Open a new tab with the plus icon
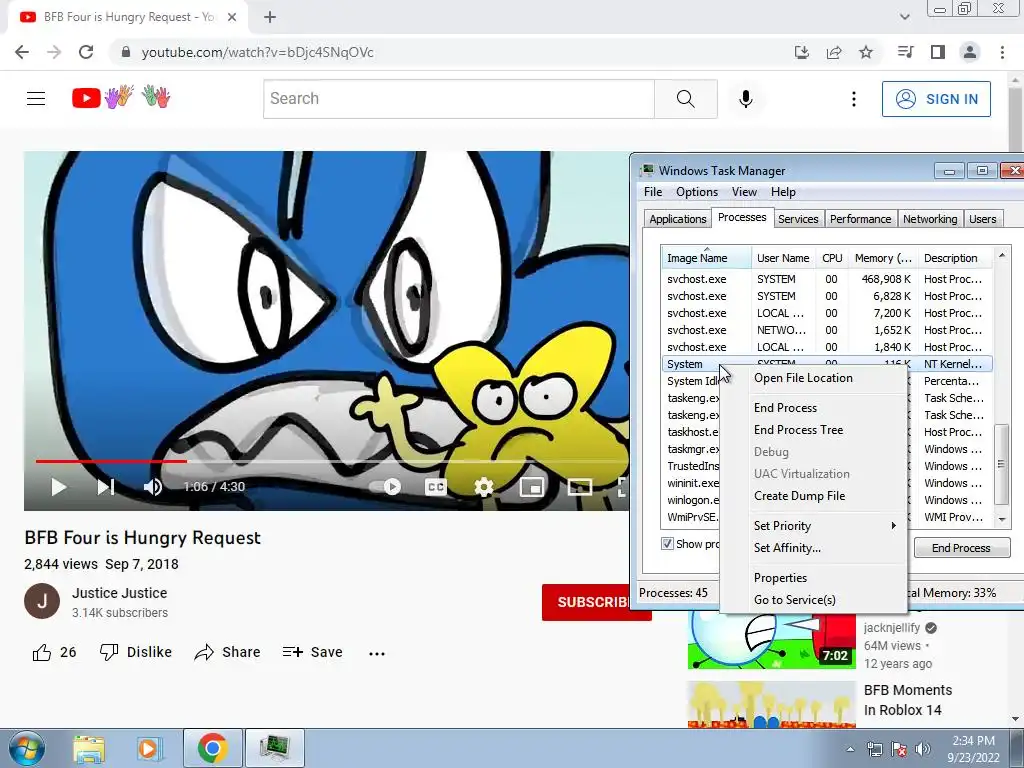This screenshot has height=768, width=1024. [270, 17]
